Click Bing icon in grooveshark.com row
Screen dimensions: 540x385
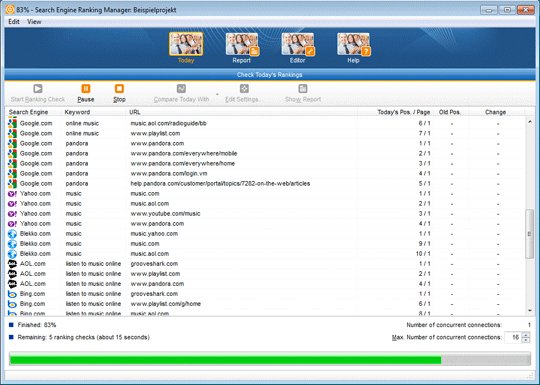12,294
